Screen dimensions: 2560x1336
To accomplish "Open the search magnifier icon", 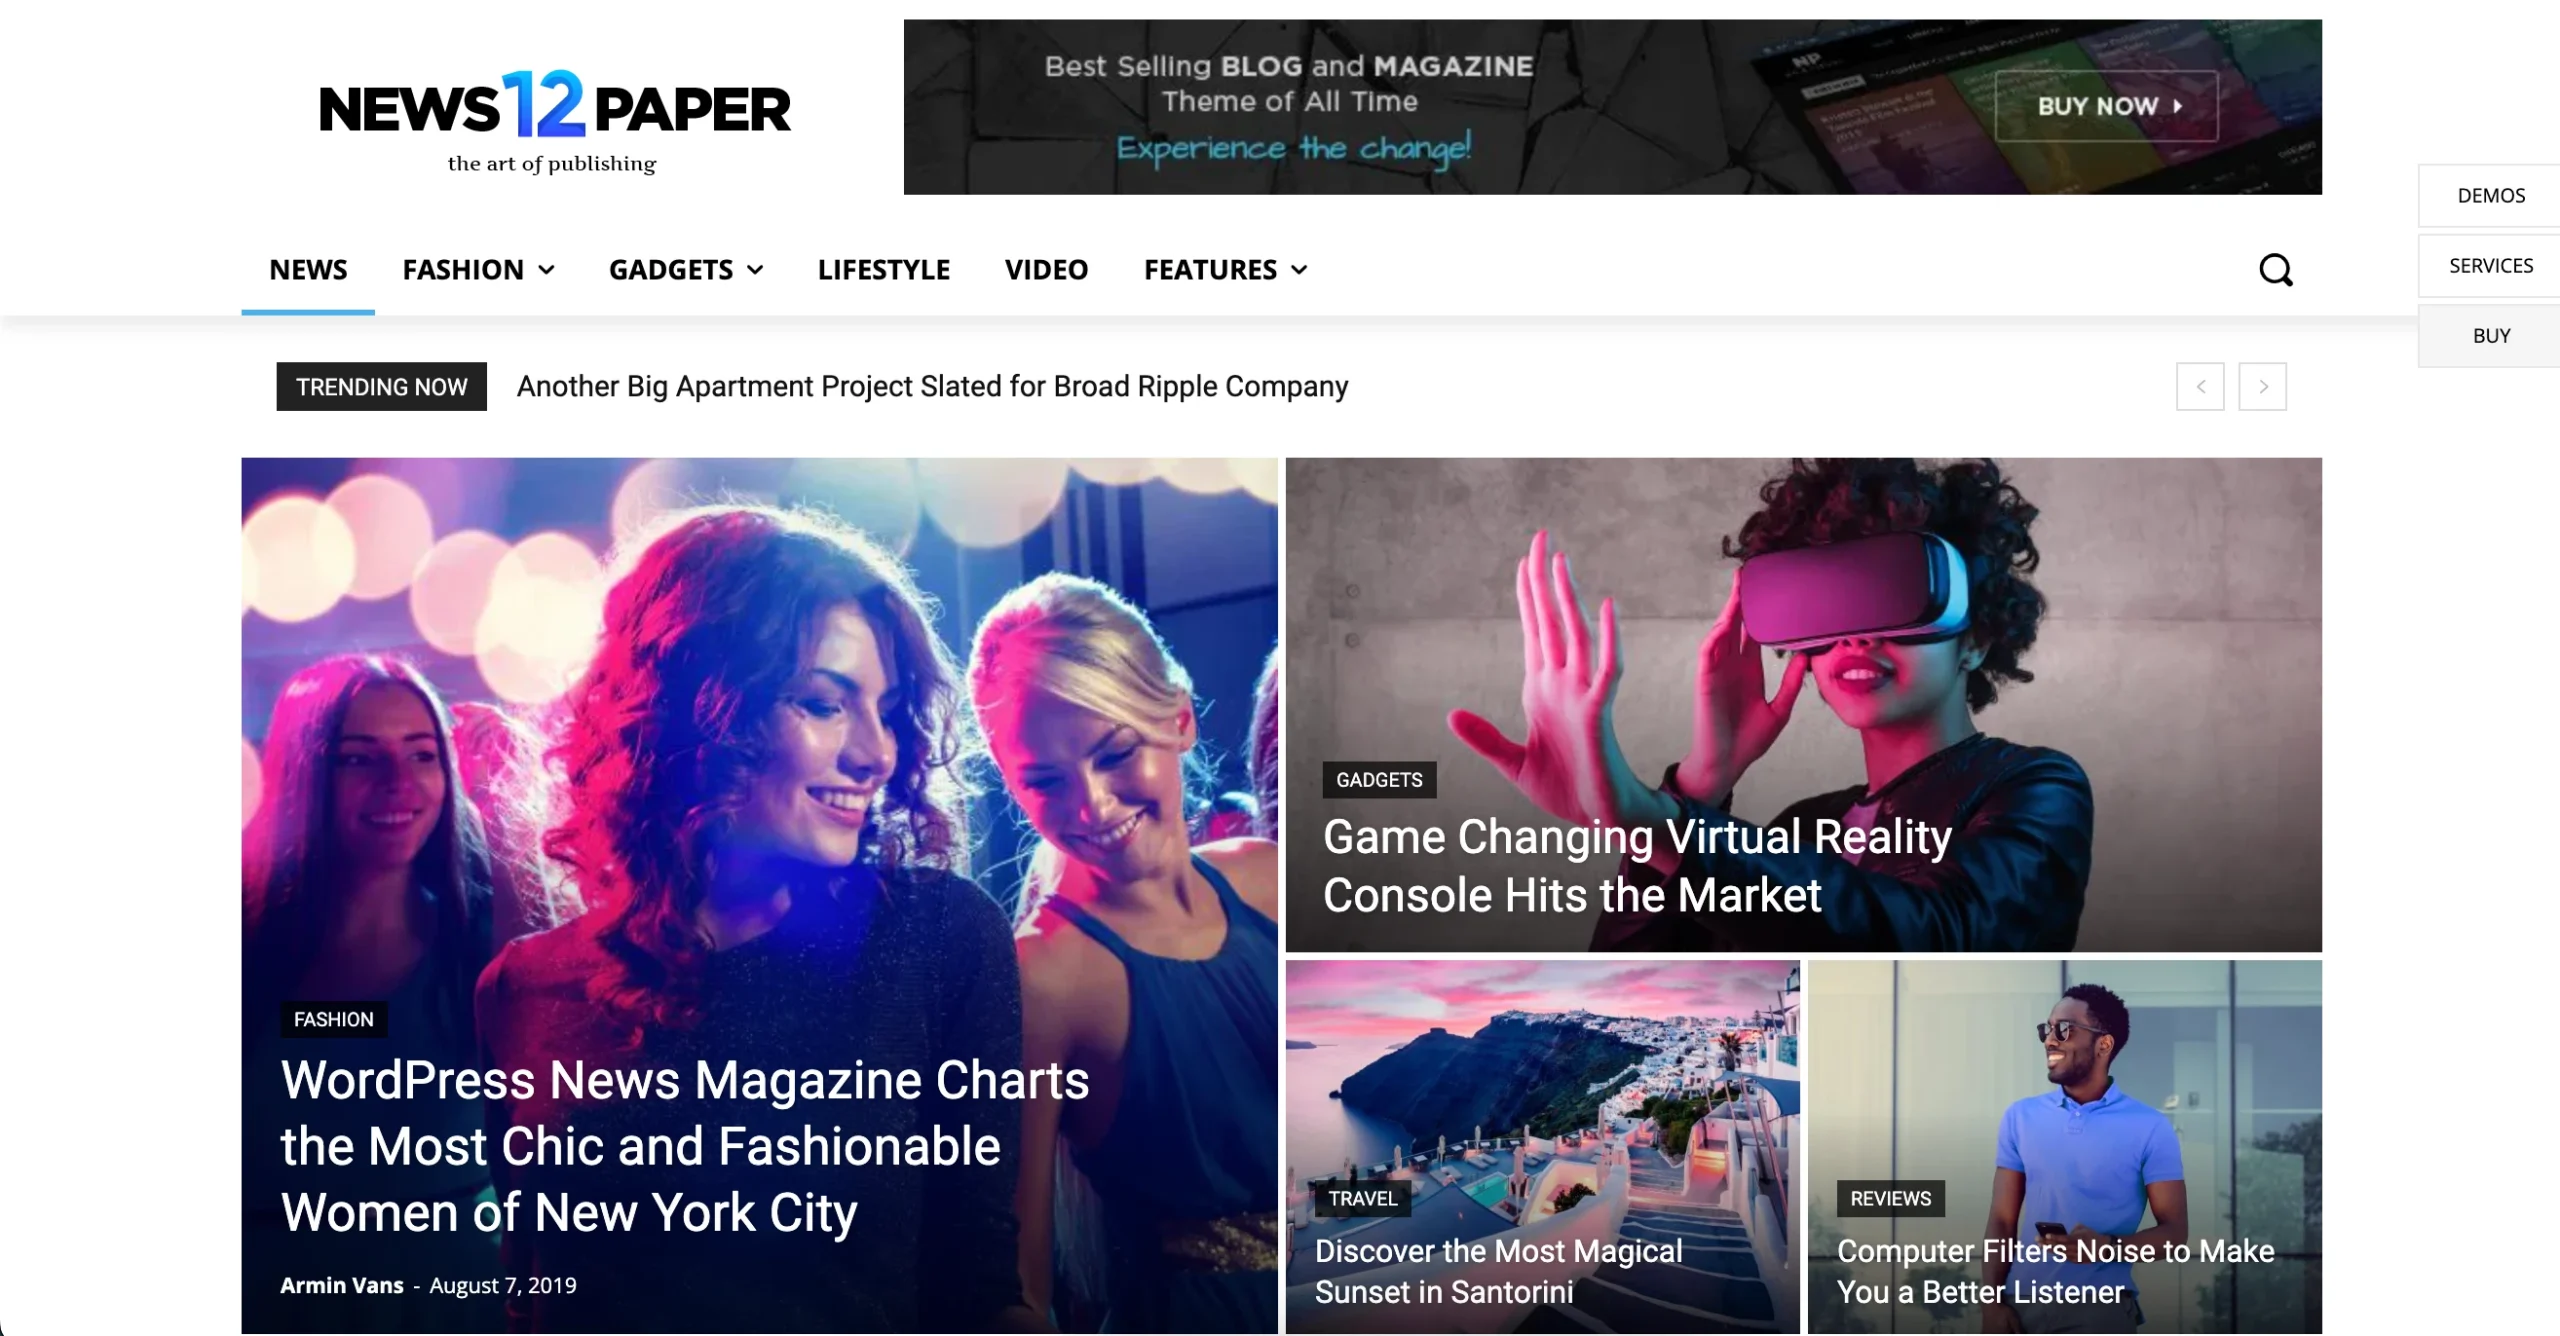I will click(2276, 270).
